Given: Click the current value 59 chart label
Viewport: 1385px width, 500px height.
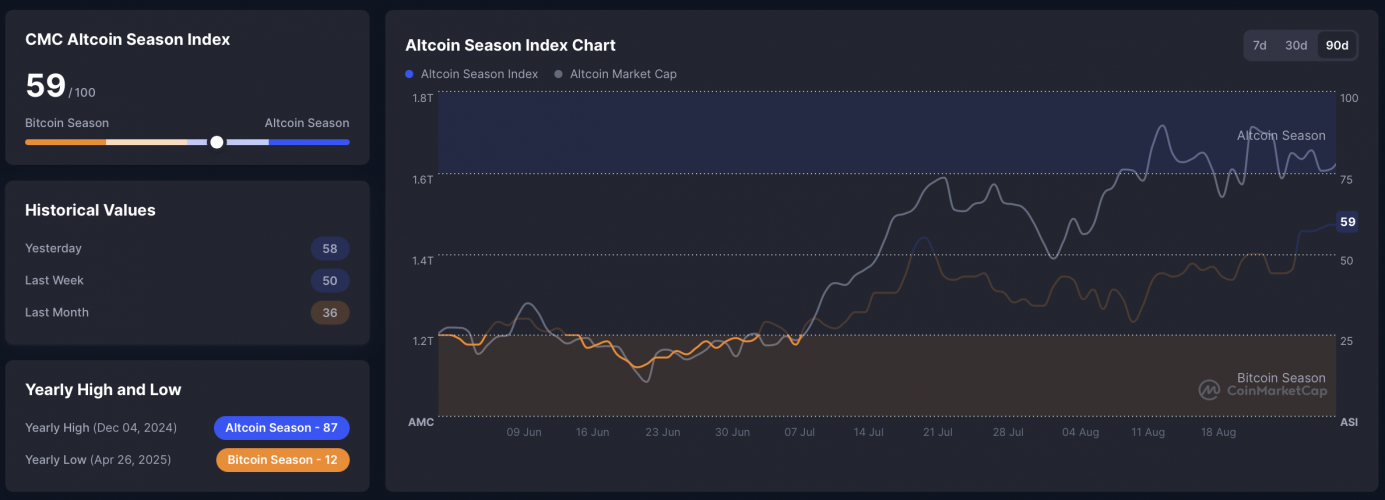Looking at the screenshot, I should (1347, 222).
